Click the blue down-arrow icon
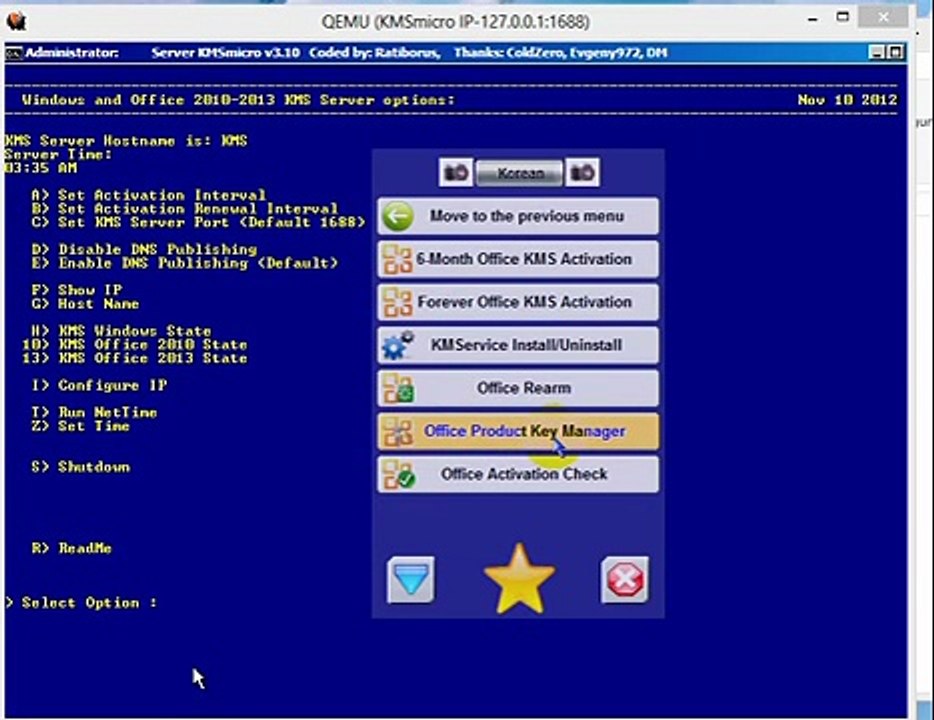The width and height of the screenshot is (934, 720). (x=411, y=579)
